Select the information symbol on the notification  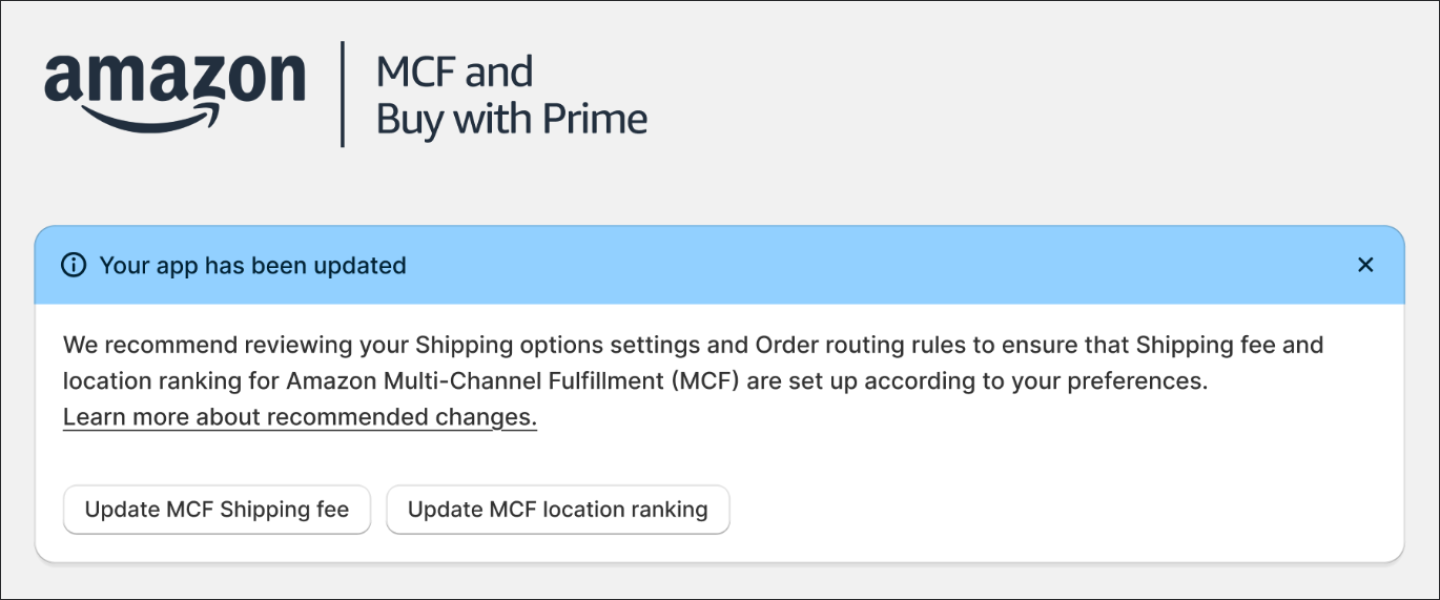[73, 264]
